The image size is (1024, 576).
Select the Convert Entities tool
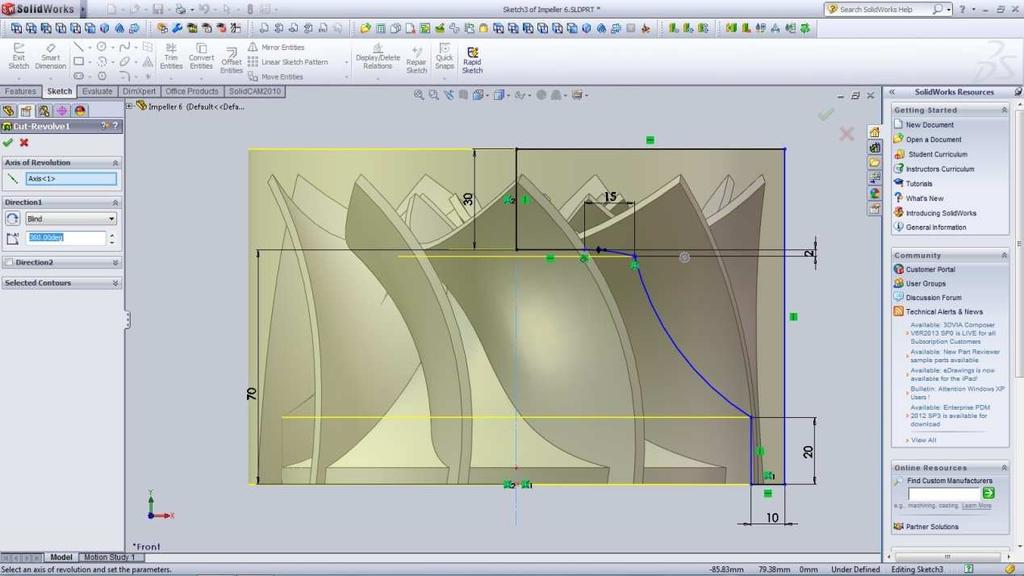(x=201, y=56)
